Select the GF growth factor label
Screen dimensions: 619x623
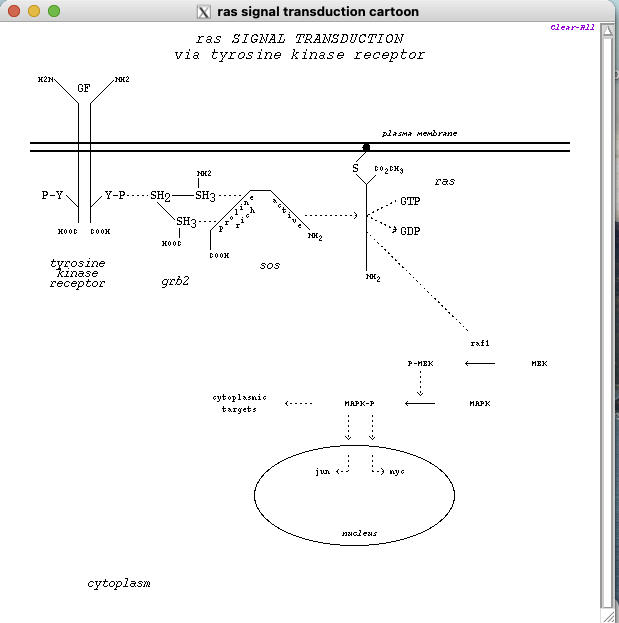coord(84,89)
